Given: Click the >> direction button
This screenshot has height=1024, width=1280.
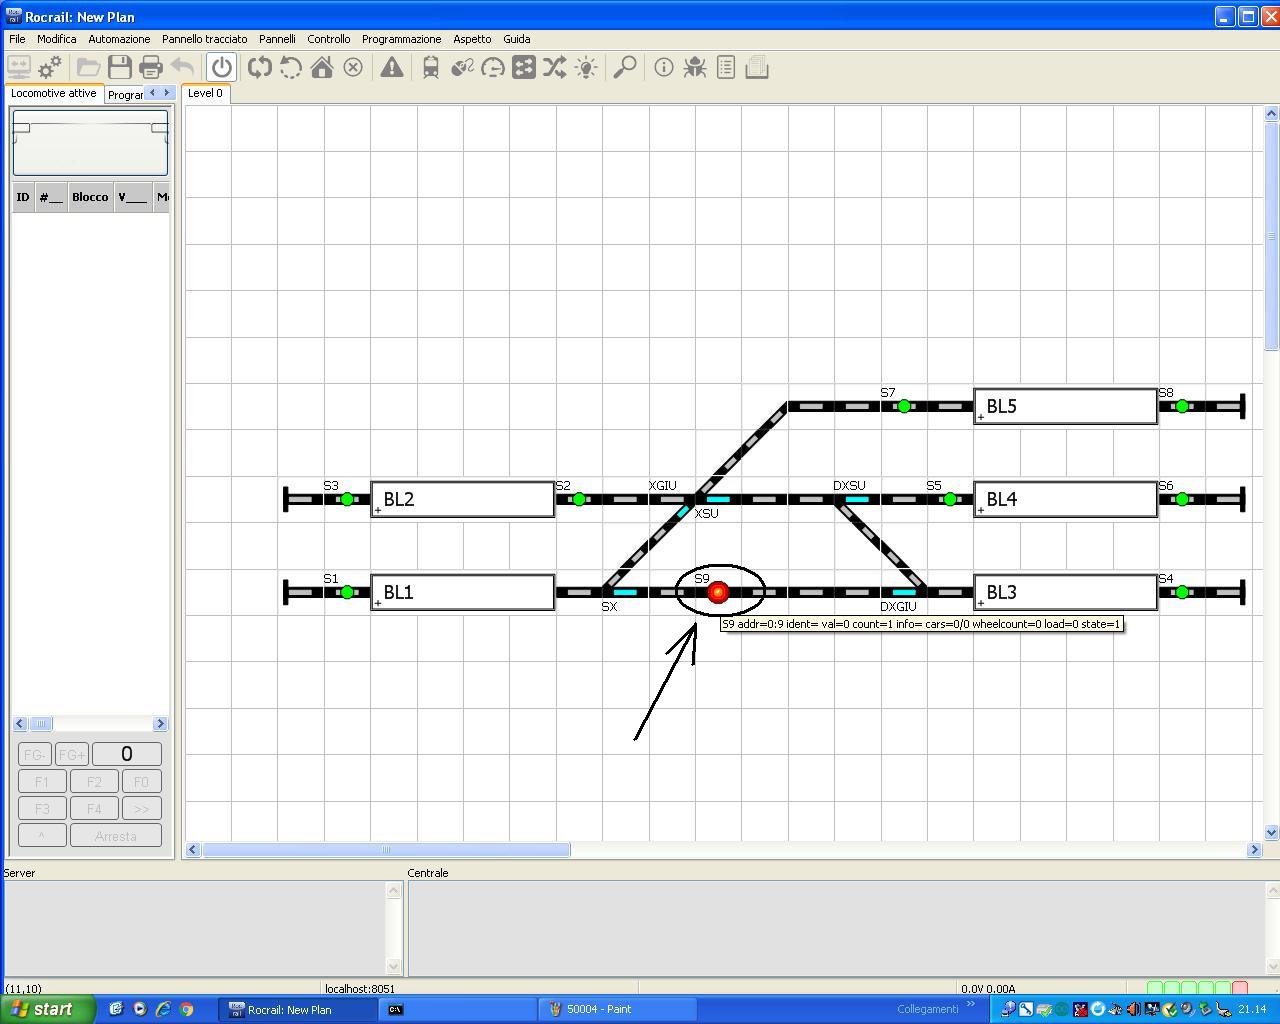Looking at the screenshot, I should (x=141, y=809).
